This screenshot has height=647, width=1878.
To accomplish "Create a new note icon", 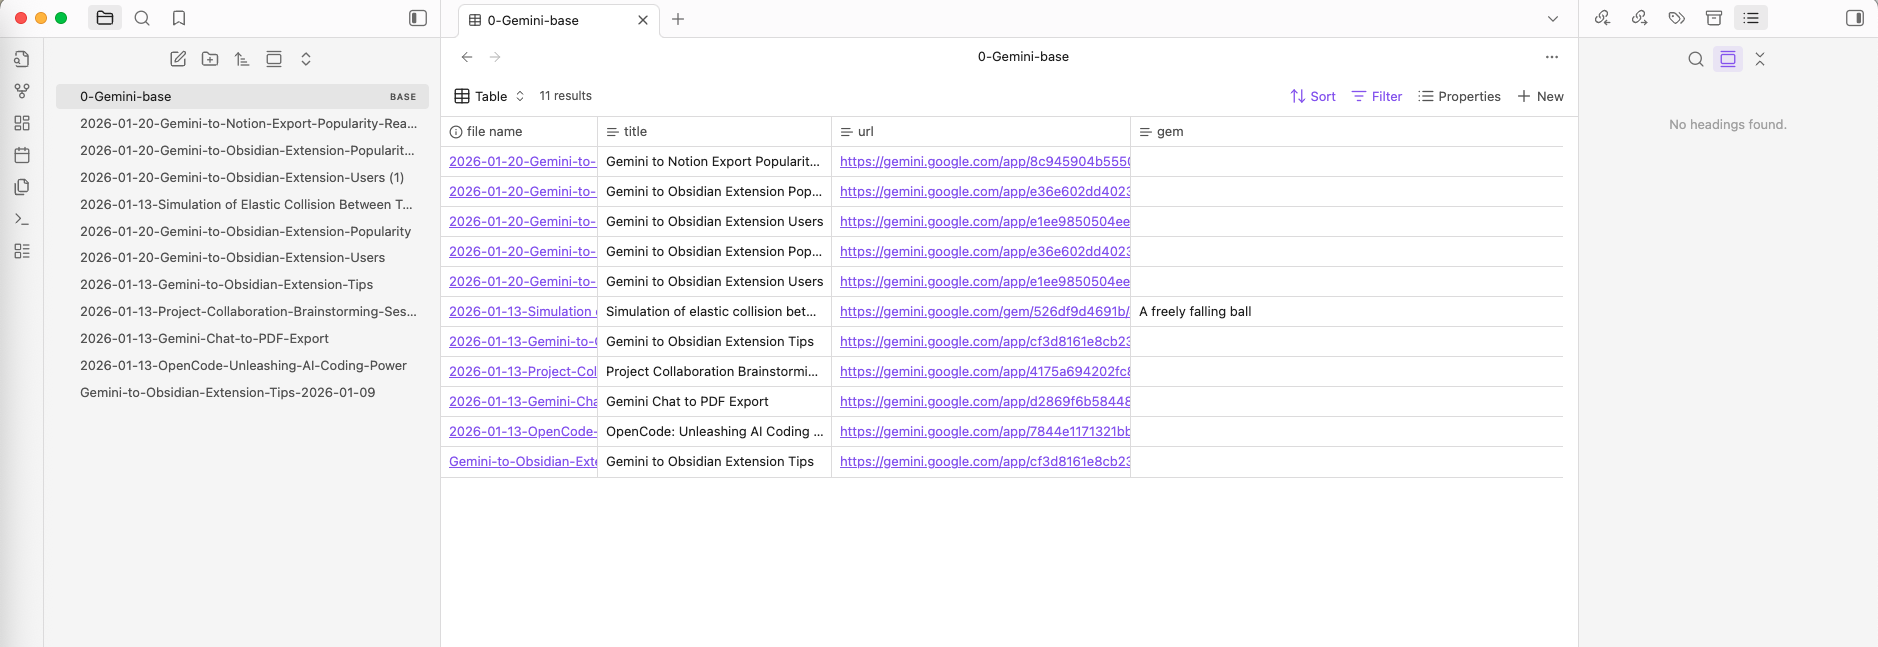I will point(178,59).
